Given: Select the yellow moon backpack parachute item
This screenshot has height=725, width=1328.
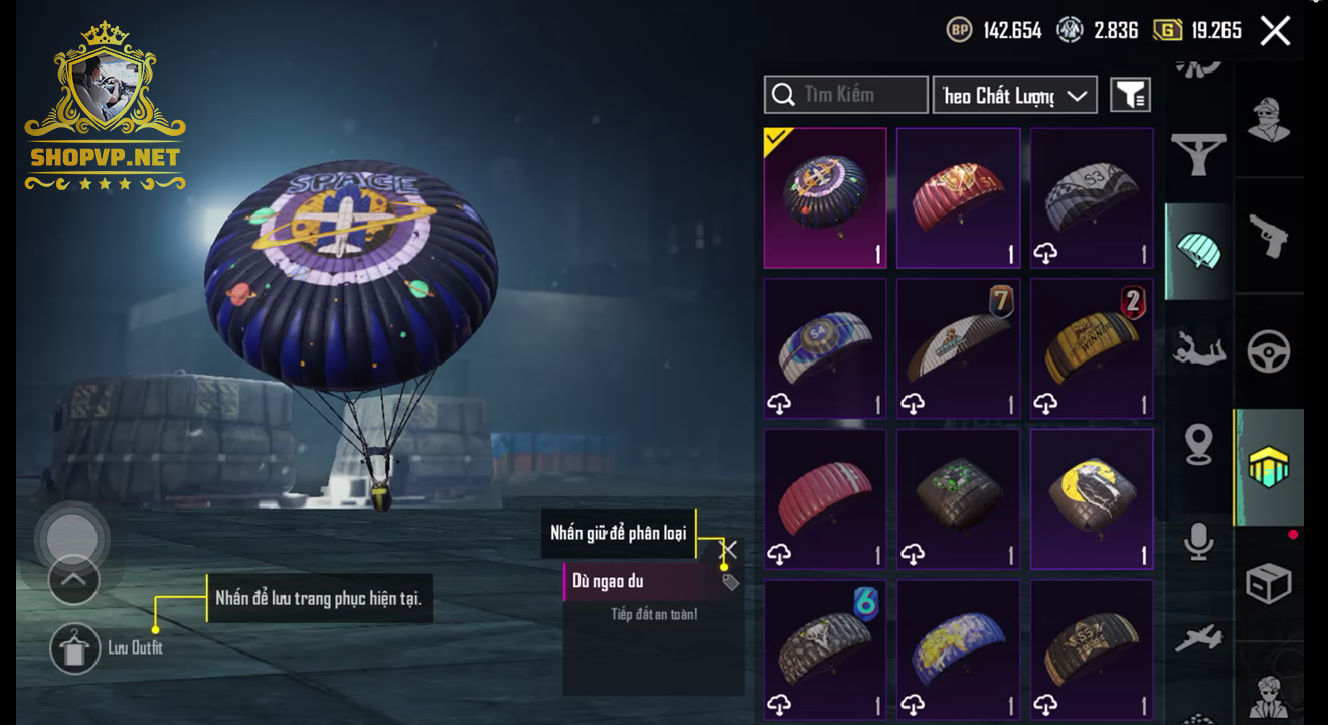Looking at the screenshot, I should point(1091,499).
